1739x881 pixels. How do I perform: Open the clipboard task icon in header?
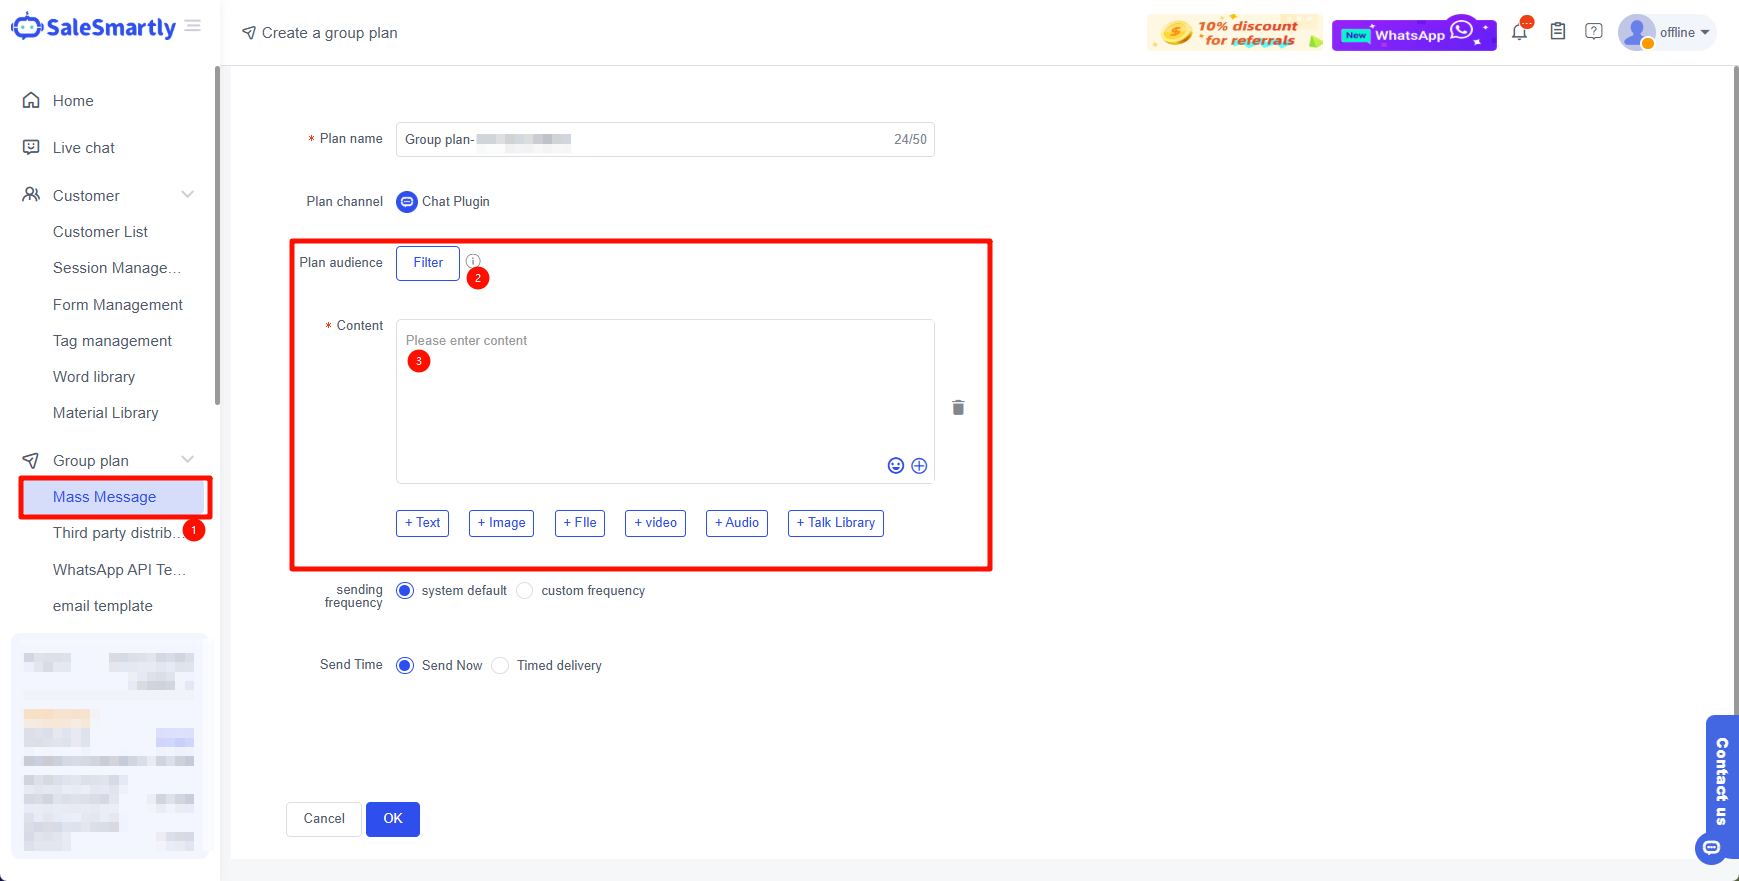tap(1557, 32)
